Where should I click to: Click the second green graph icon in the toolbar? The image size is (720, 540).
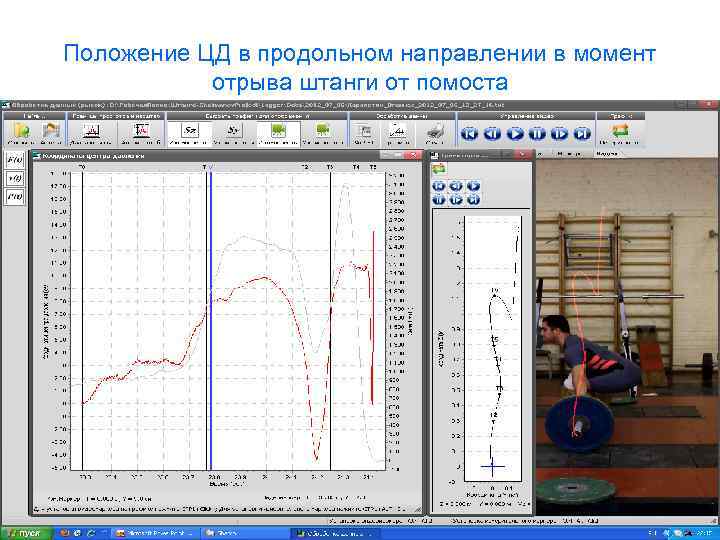pyautogui.click(x=323, y=131)
